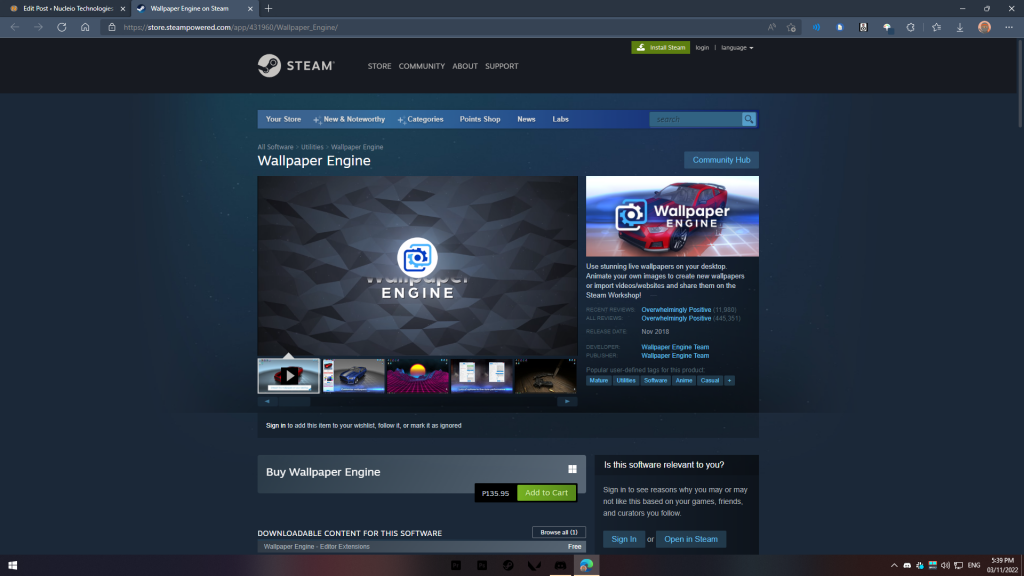Click the search magnifier icon in store bar

coord(748,120)
